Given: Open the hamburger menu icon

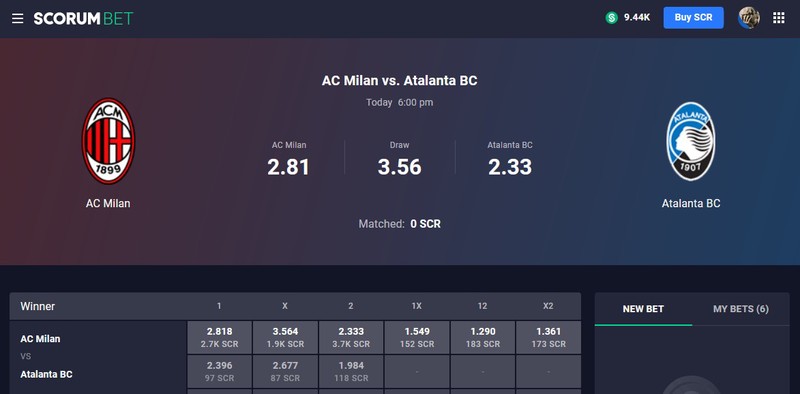Looking at the screenshot, I should pyautogui.click(x=18, y=18).
